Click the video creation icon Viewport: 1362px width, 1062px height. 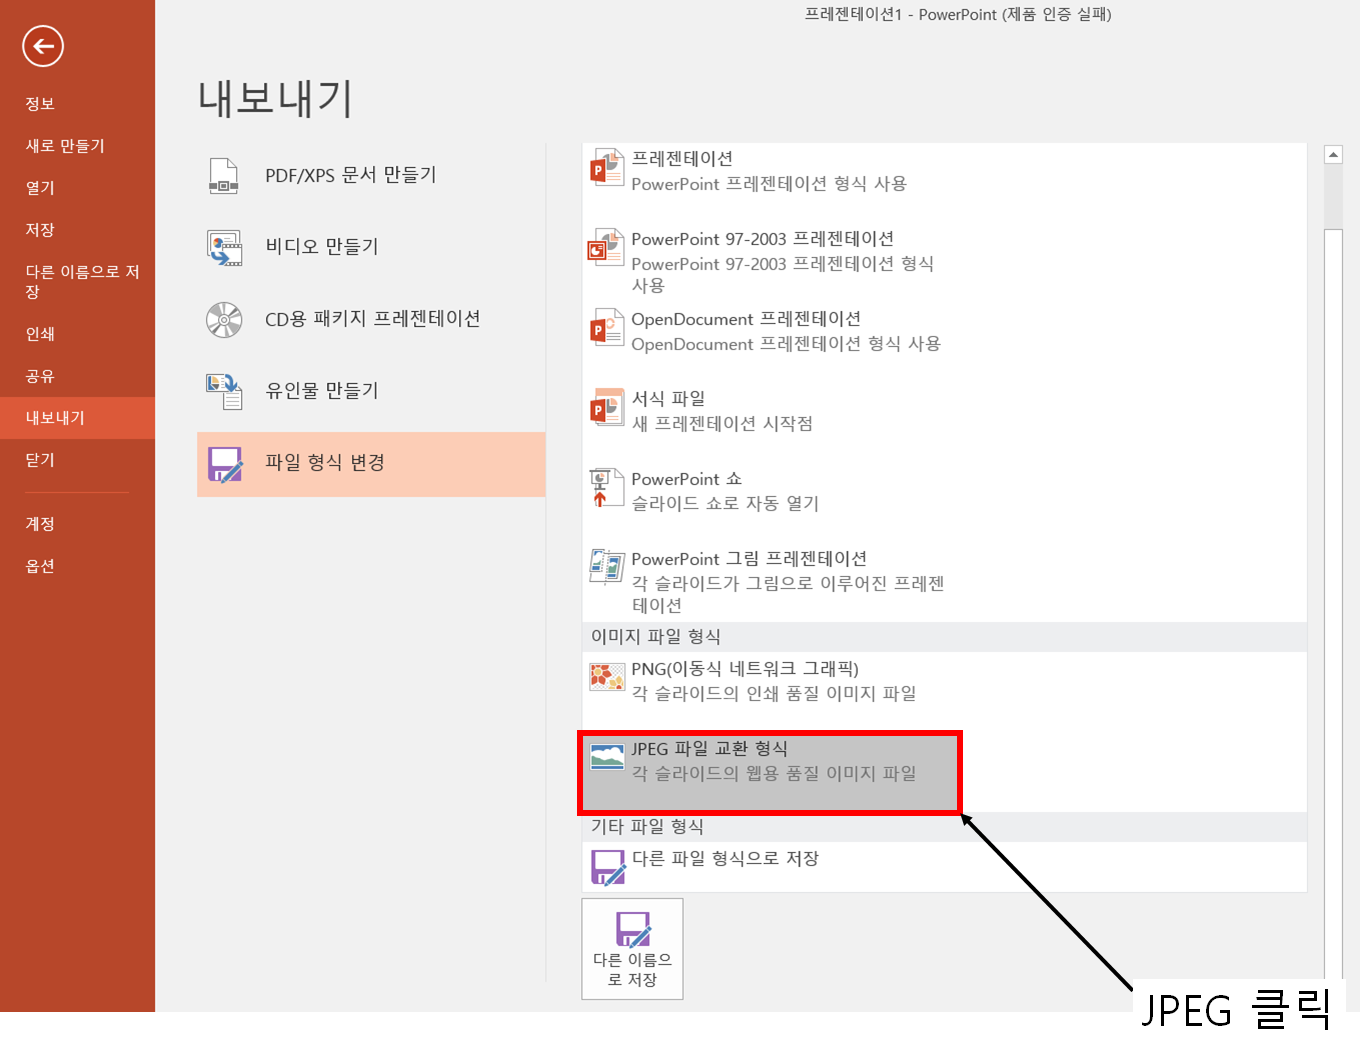224,248
